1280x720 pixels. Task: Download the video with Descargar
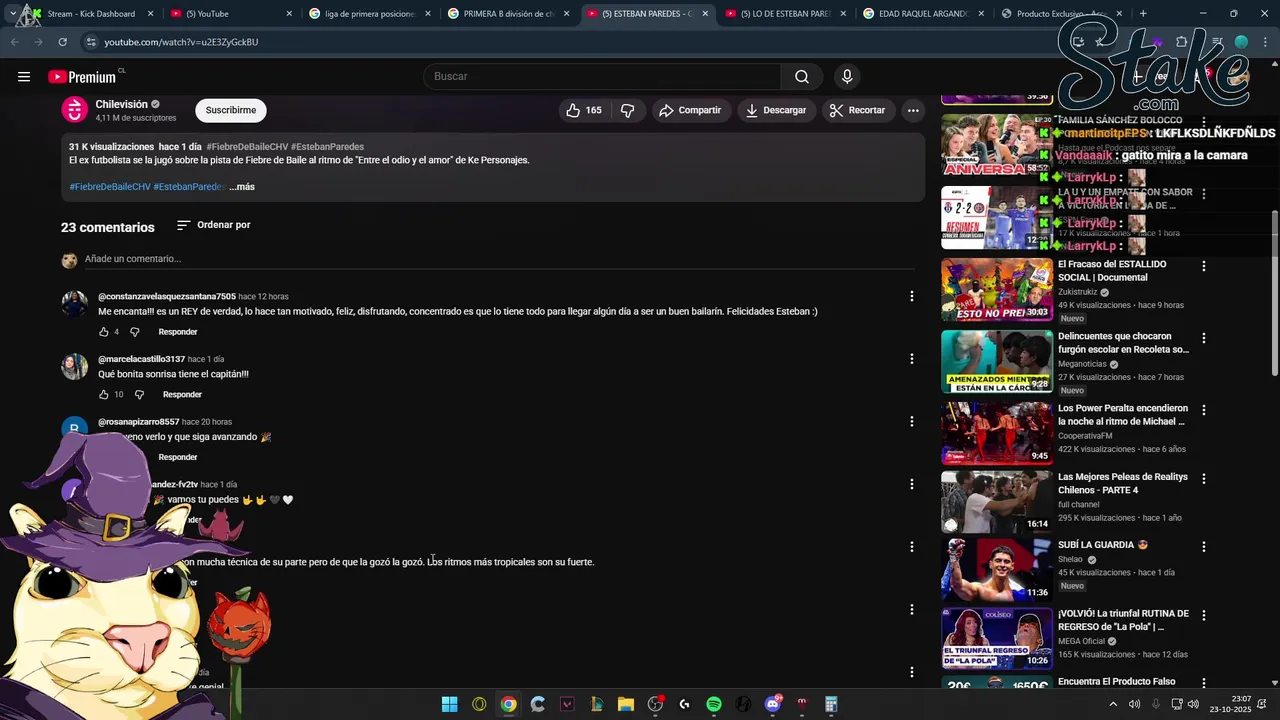coord(776,110)
